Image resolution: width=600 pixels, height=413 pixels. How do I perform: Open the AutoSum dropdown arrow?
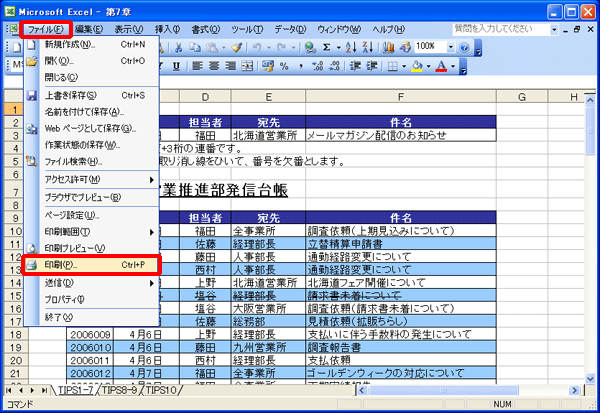coord(339,47)
